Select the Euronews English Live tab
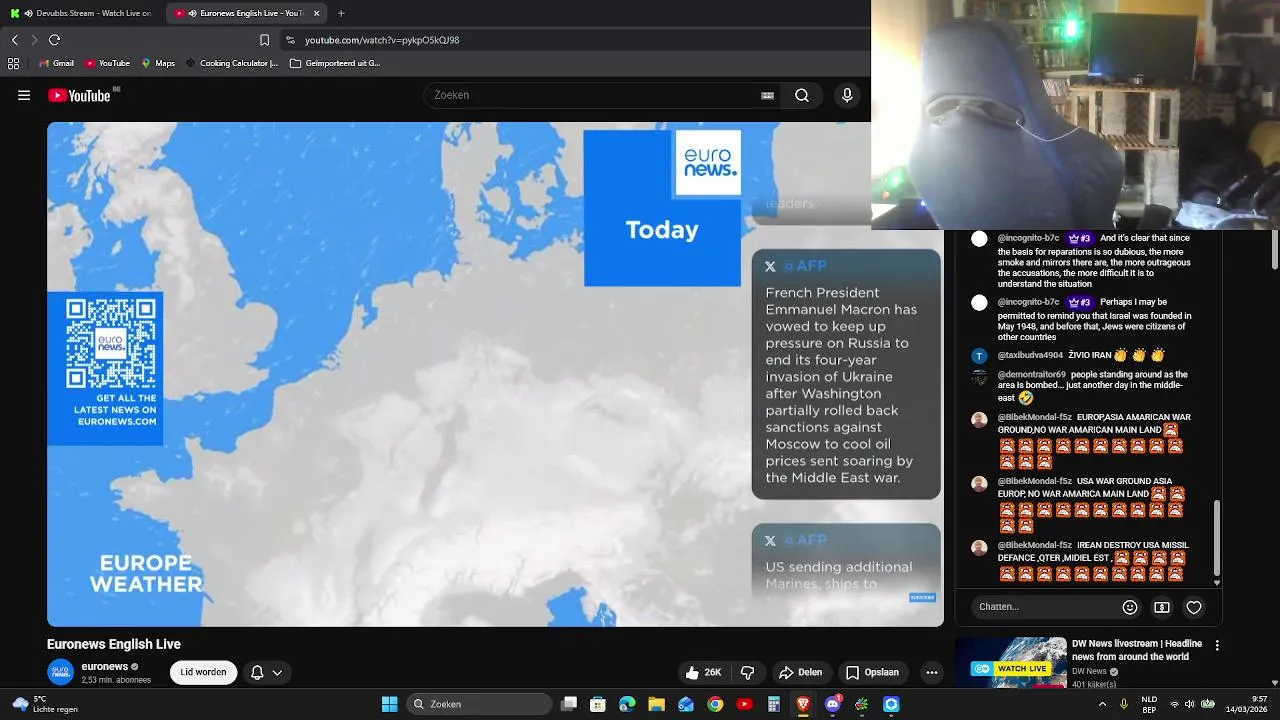This screenshot has width=1280, height=720. coord(245,13)
